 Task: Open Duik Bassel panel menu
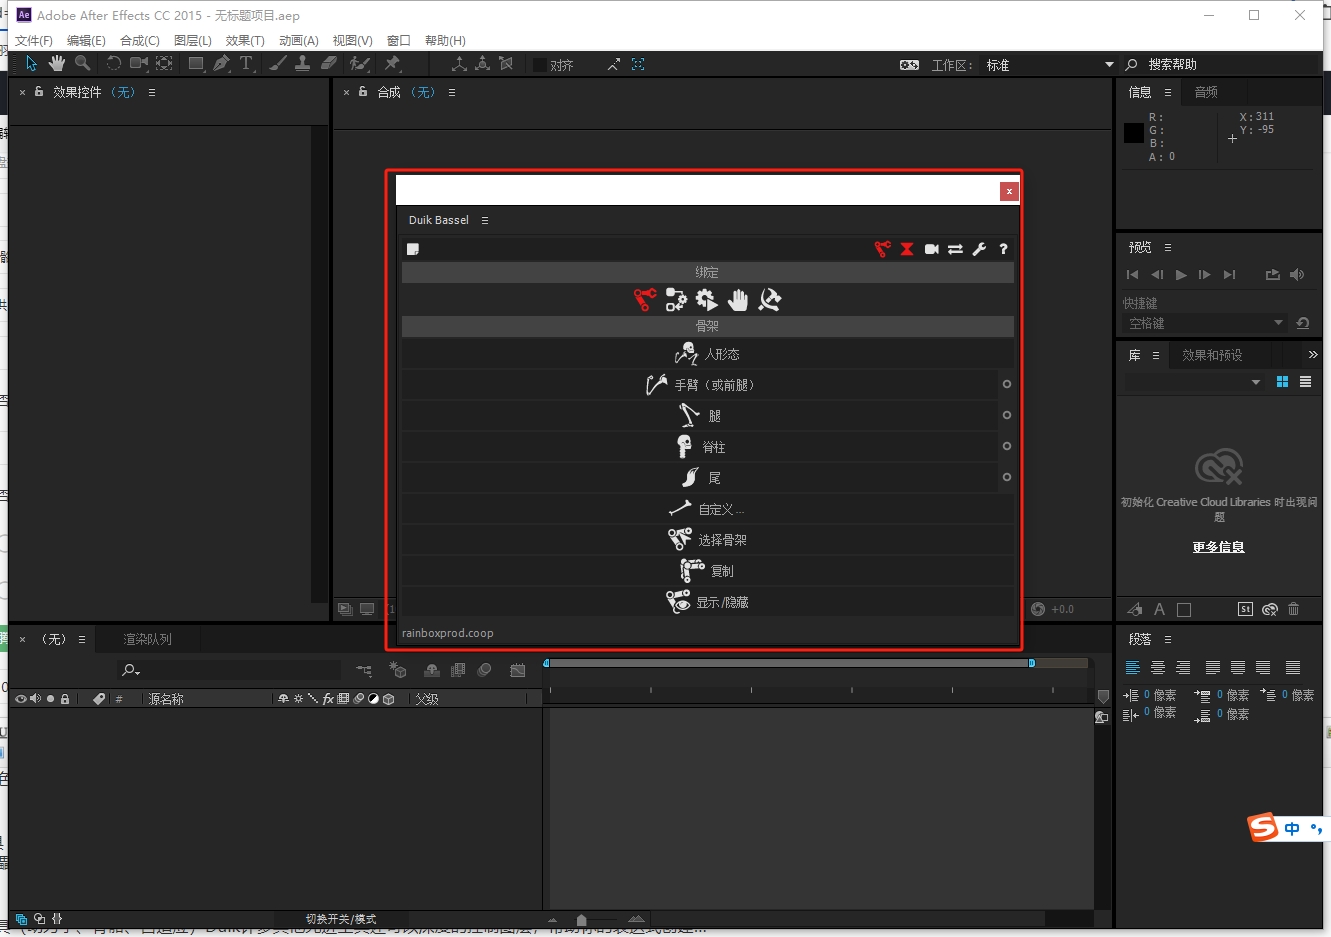[x=485, y=220]
